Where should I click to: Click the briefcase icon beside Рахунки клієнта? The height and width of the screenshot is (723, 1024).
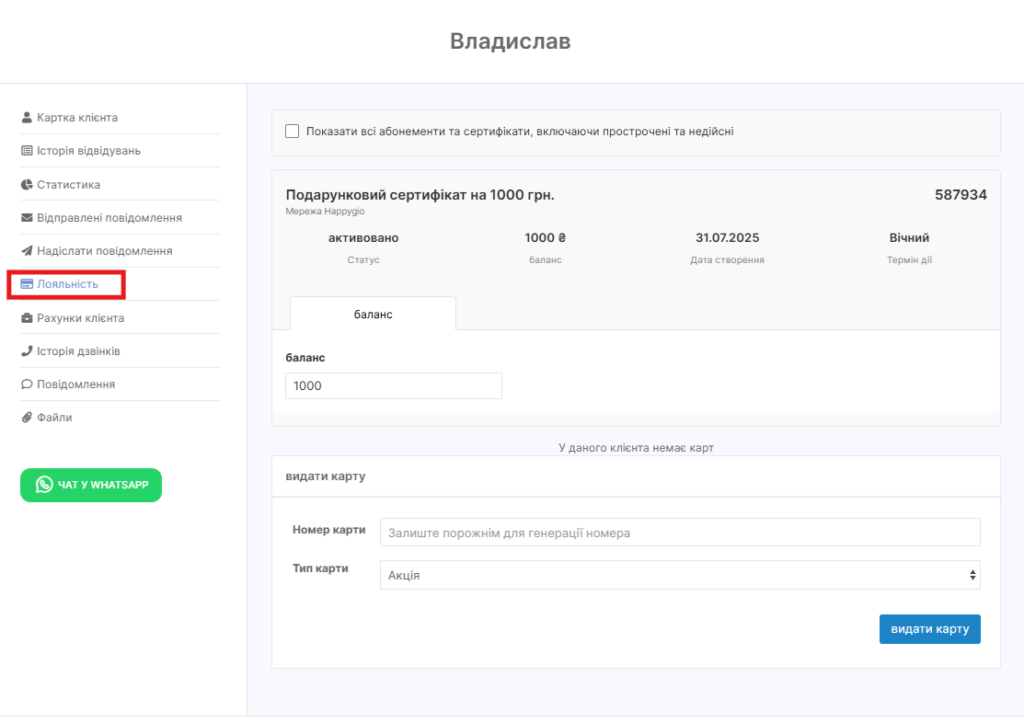pyautogui.click(x=27, y=318)
